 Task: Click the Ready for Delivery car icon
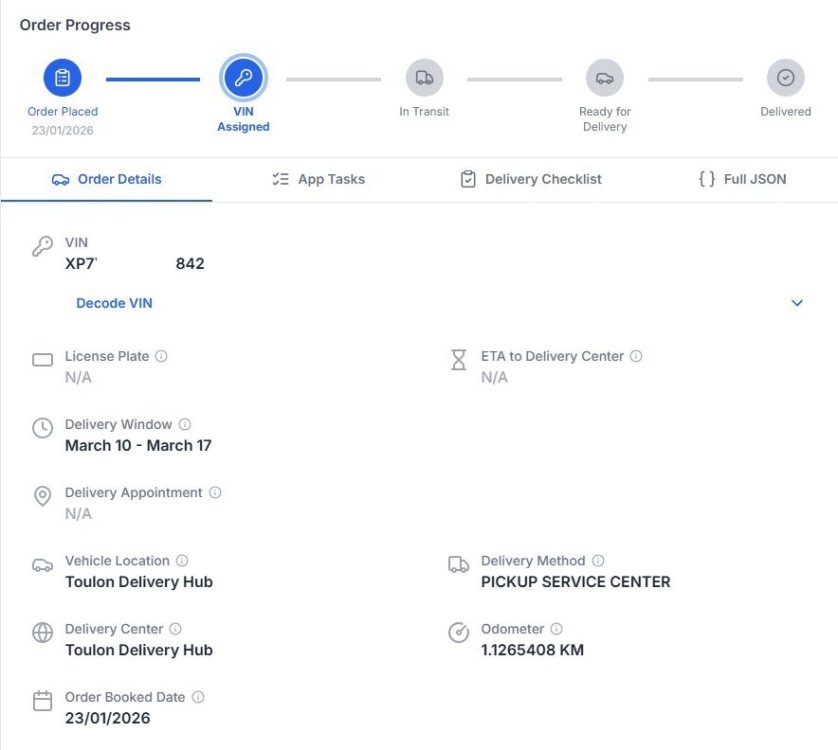point(604,78)
